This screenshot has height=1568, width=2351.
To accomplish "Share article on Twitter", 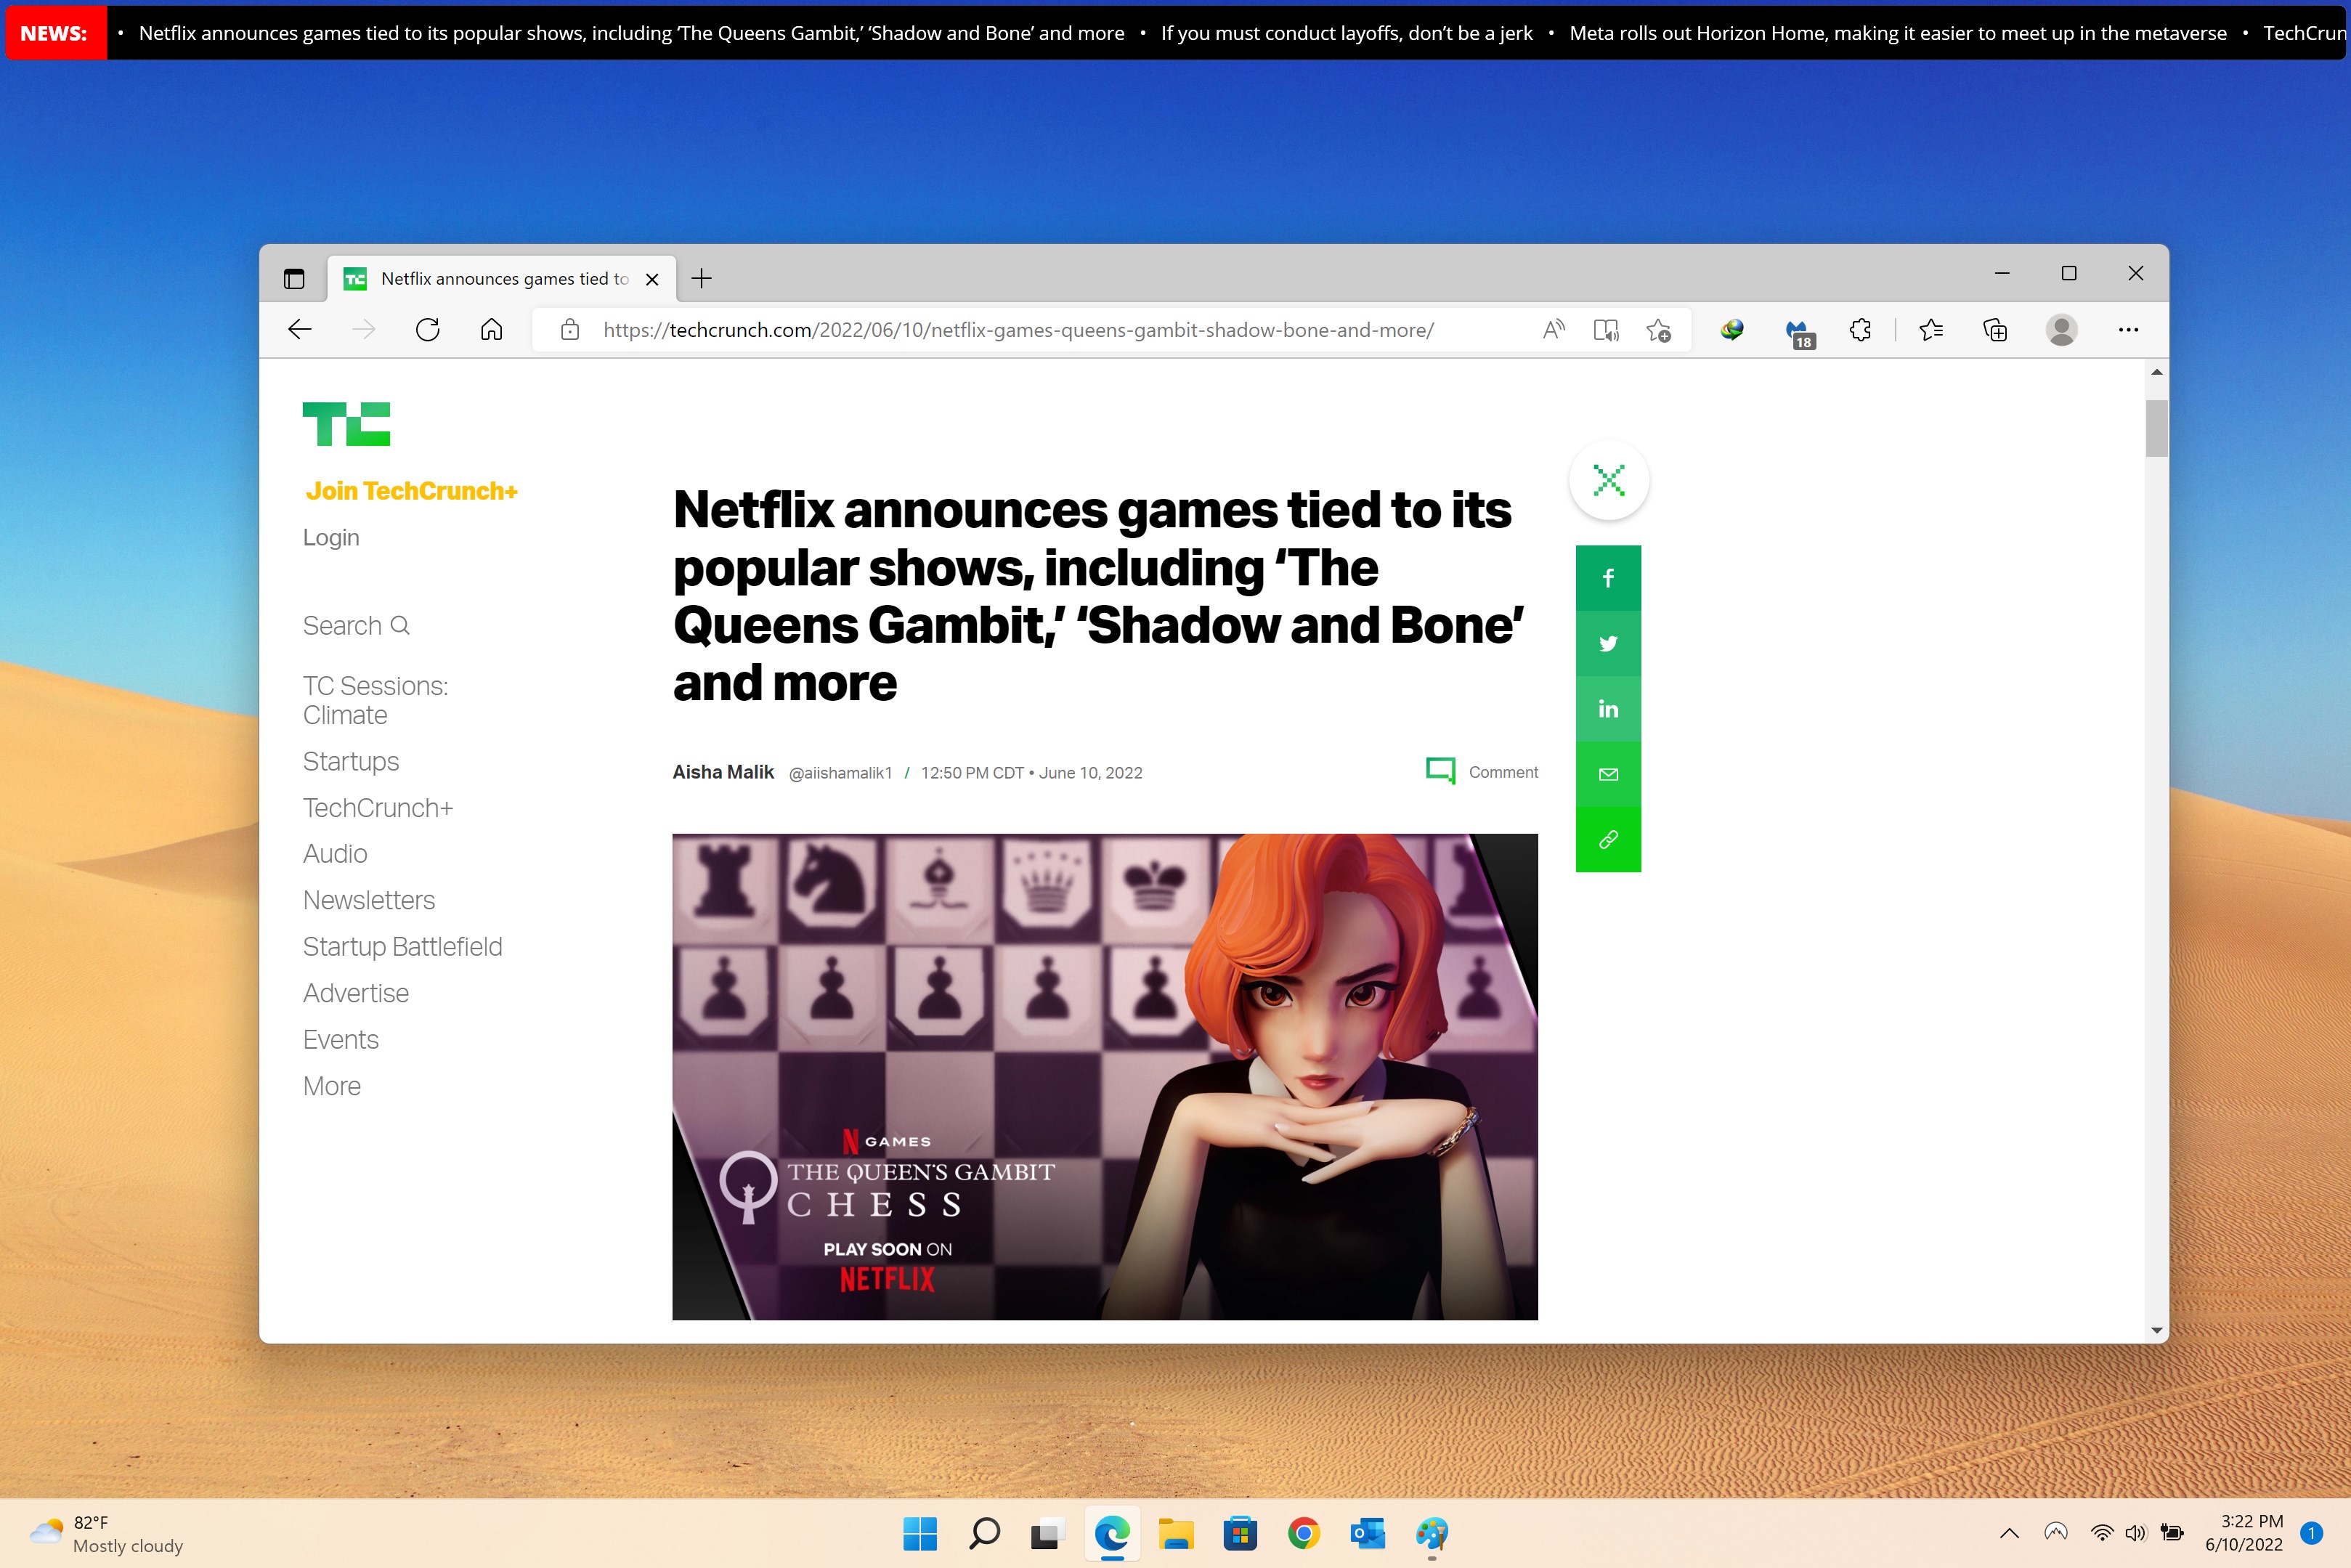I will coord(1607,643).
